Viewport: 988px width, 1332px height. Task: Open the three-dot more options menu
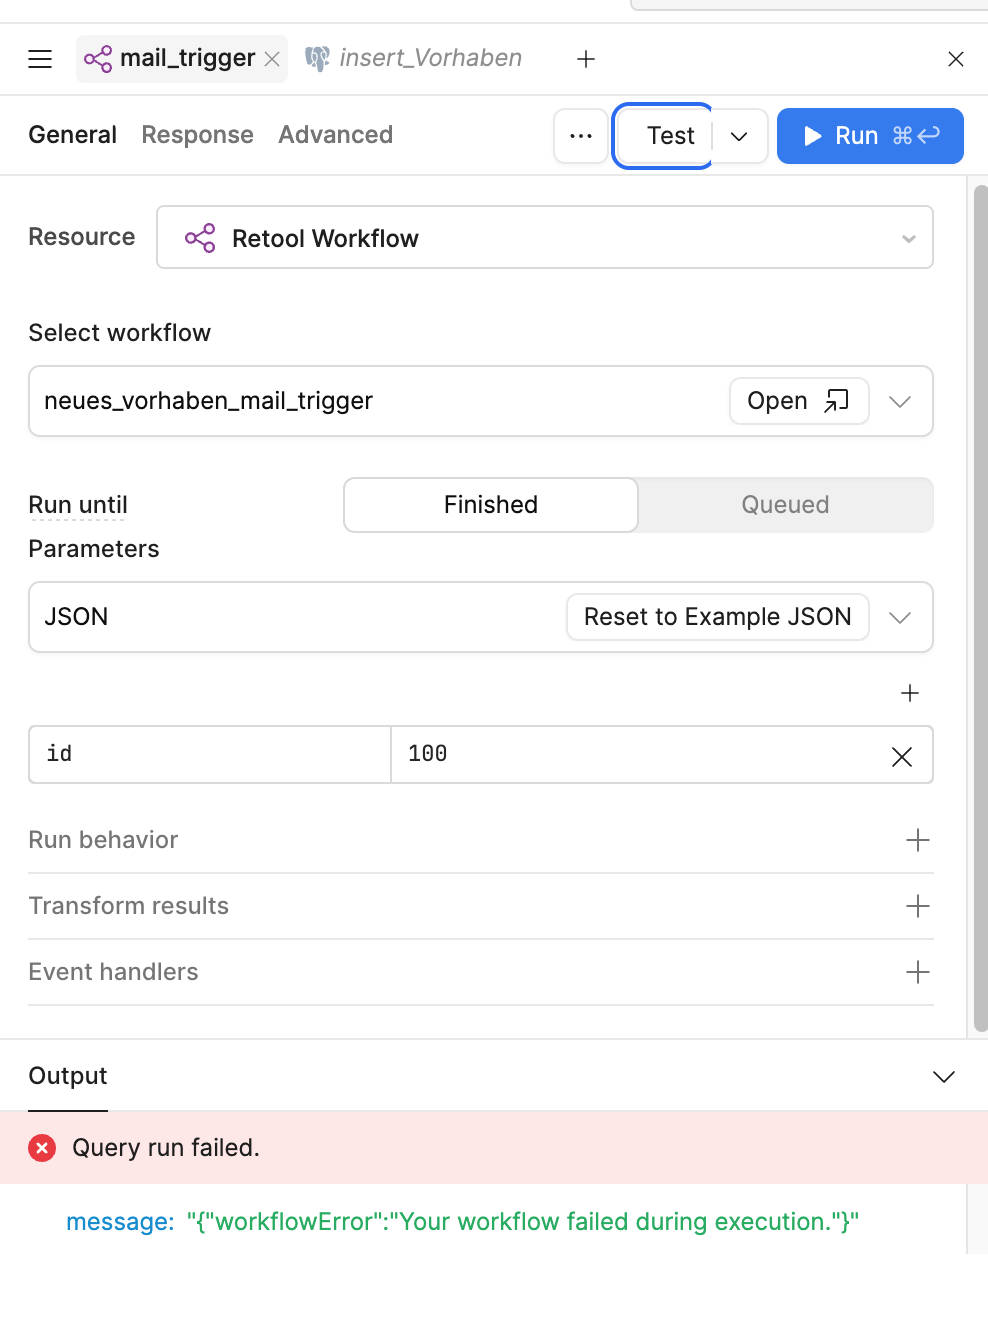(x=581, y=136)
